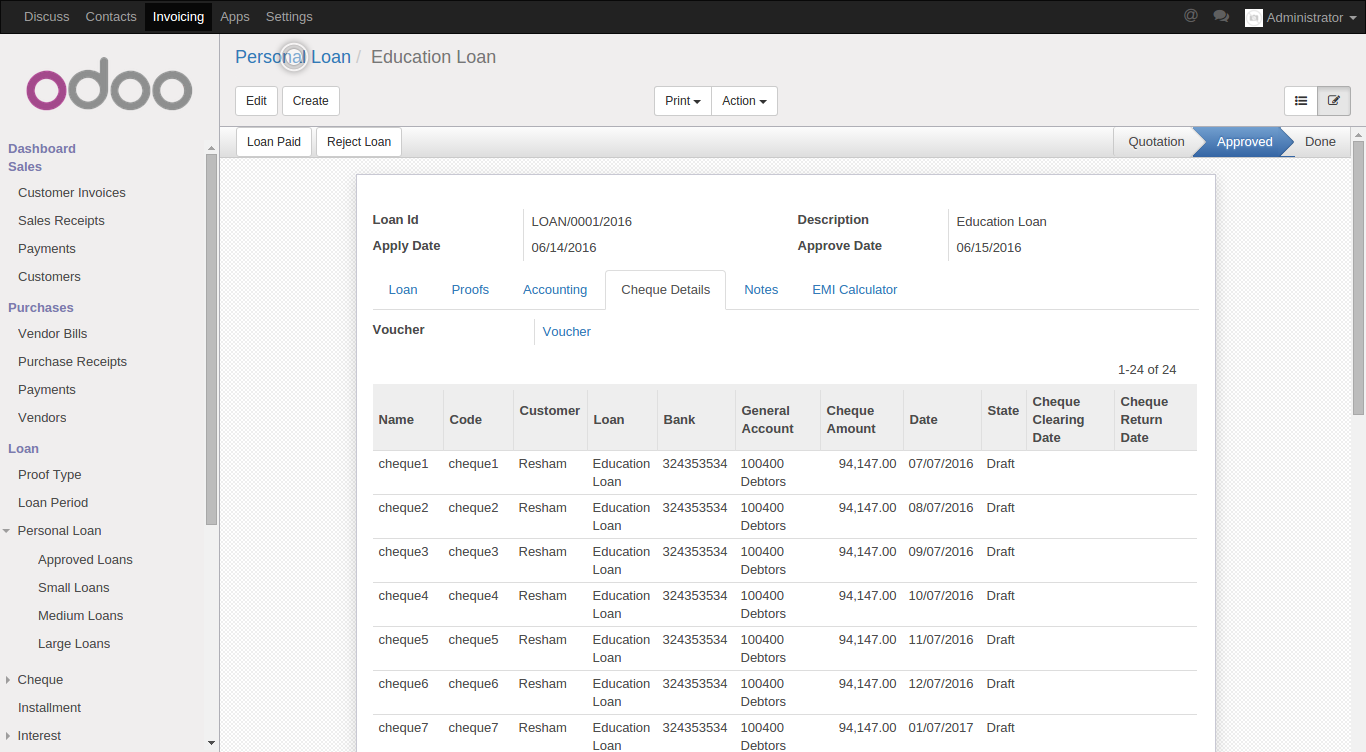Open the Print dropdown
1366x752 pixels.
click(x=683, y=101)
